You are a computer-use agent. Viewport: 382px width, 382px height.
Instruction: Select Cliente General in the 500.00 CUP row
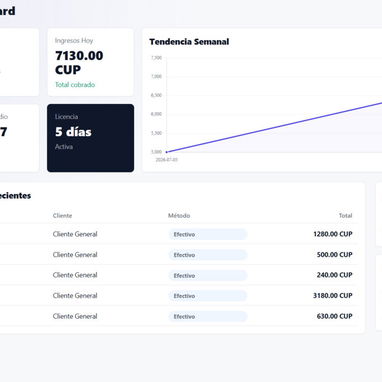point(75,255)
